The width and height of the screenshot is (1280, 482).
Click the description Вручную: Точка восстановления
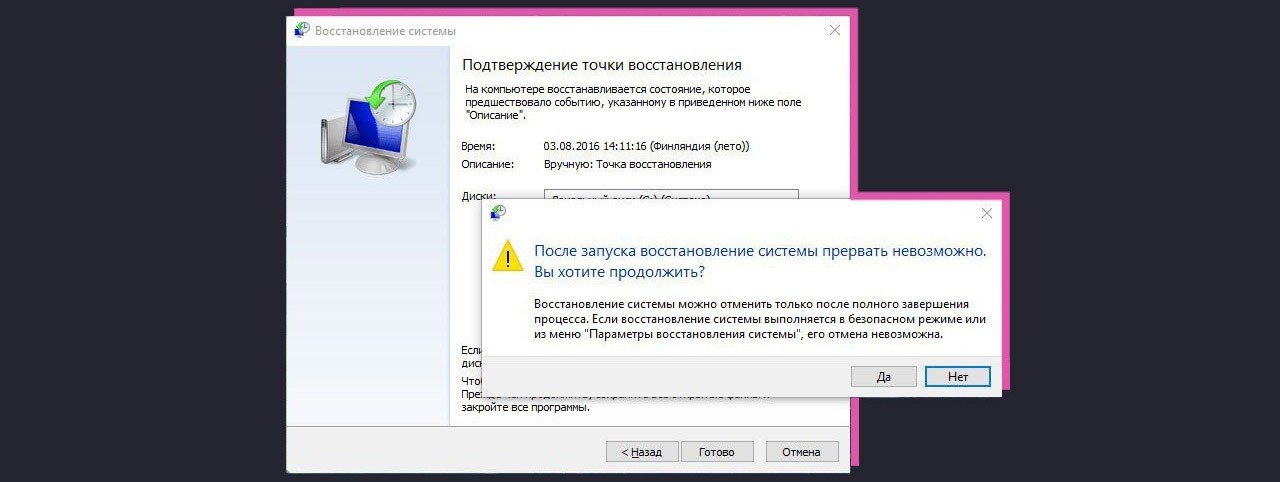pos(627,164)
